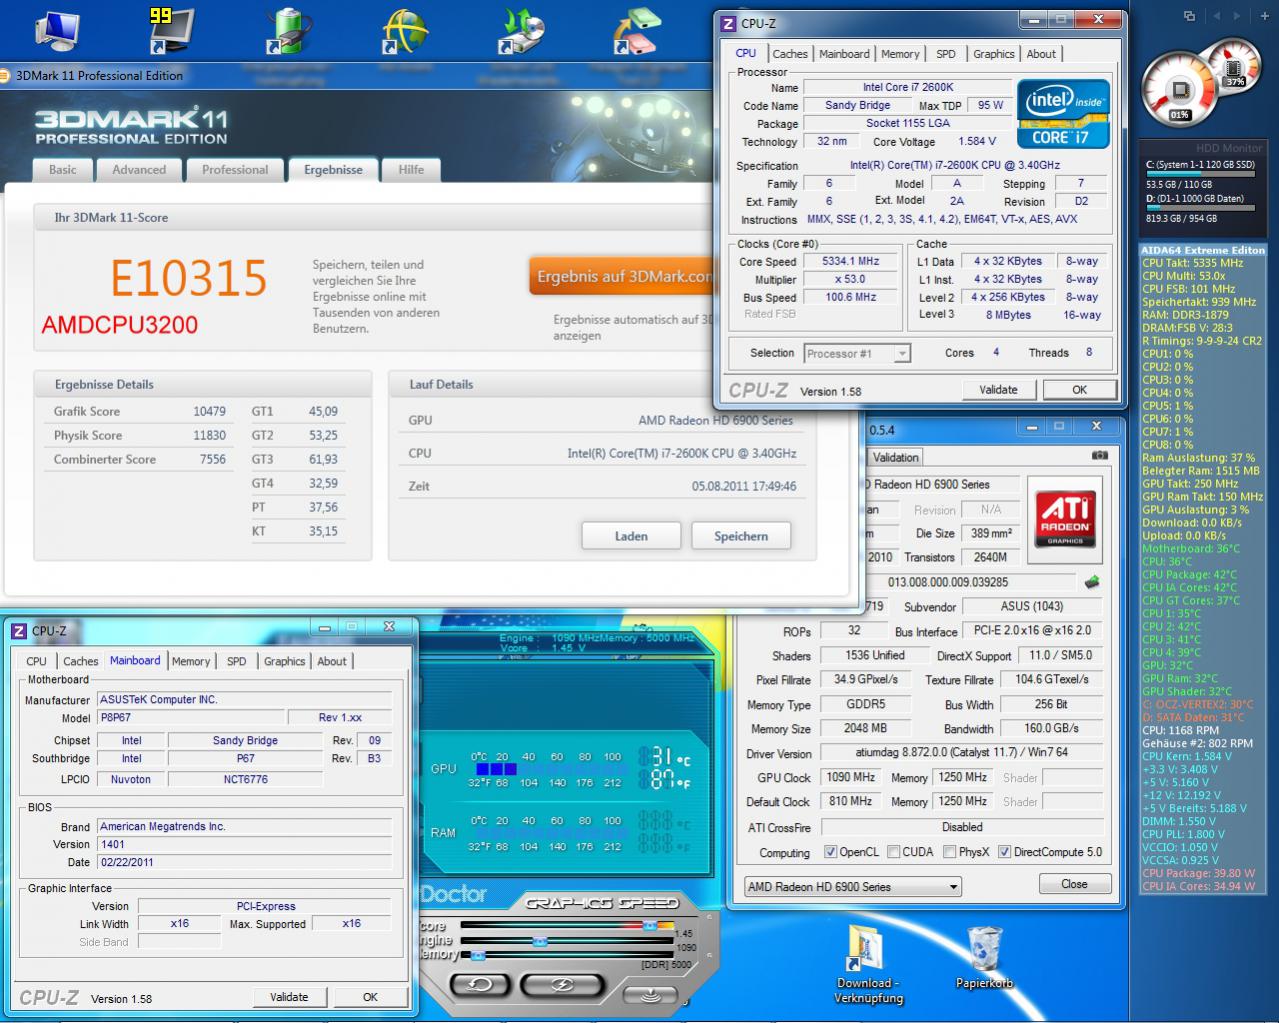The height and width of the screenshot is (1023, 1279).
Task: Switch to the Advanced tab in 3DMark 11
Action: 139,170
